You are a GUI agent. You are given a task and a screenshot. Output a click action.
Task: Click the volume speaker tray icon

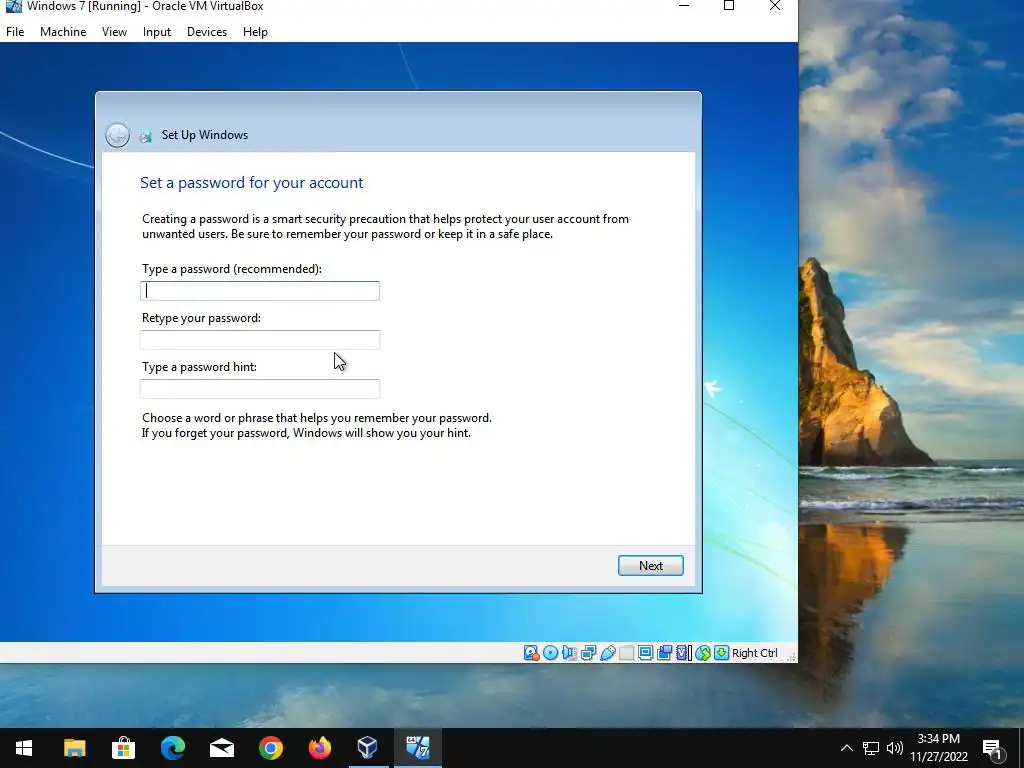click(x=895, y=748)
